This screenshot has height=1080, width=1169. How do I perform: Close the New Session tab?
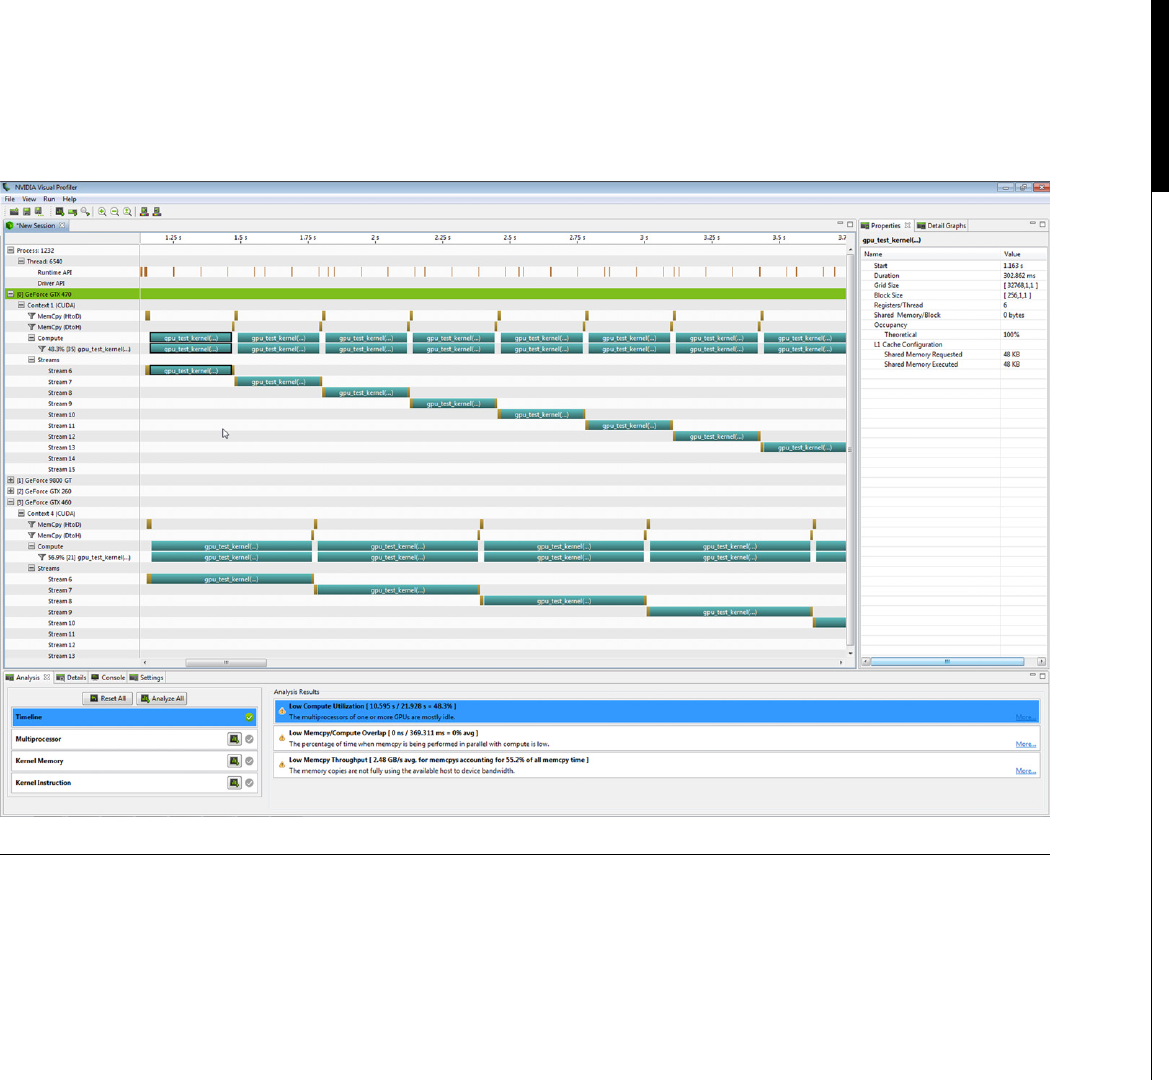(x=62, y=225)
